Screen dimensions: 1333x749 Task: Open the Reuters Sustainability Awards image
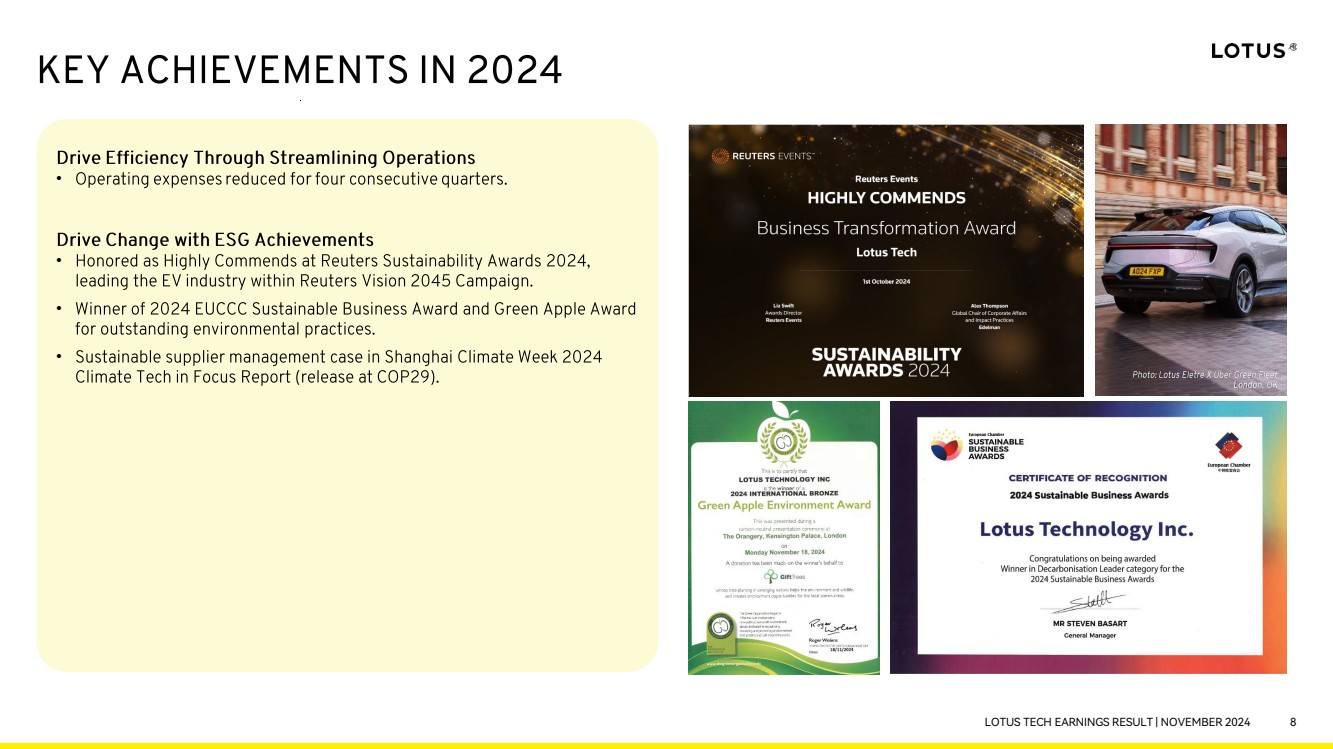click(886, 260)
